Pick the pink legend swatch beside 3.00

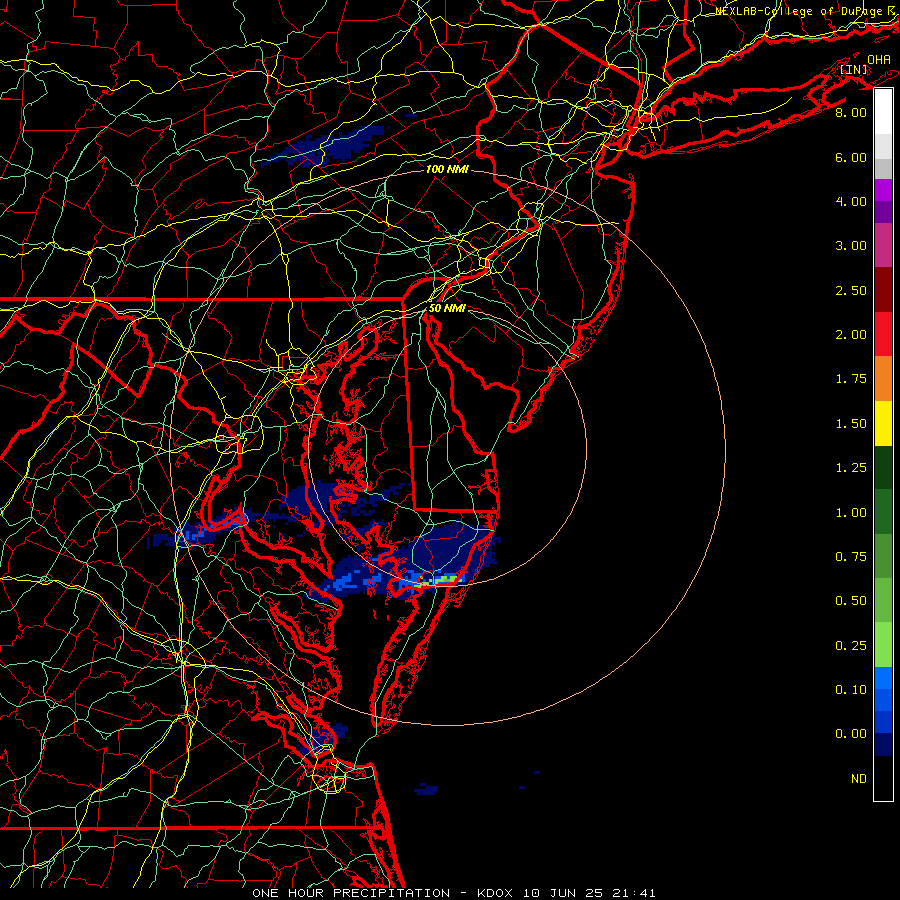point(883,245)
